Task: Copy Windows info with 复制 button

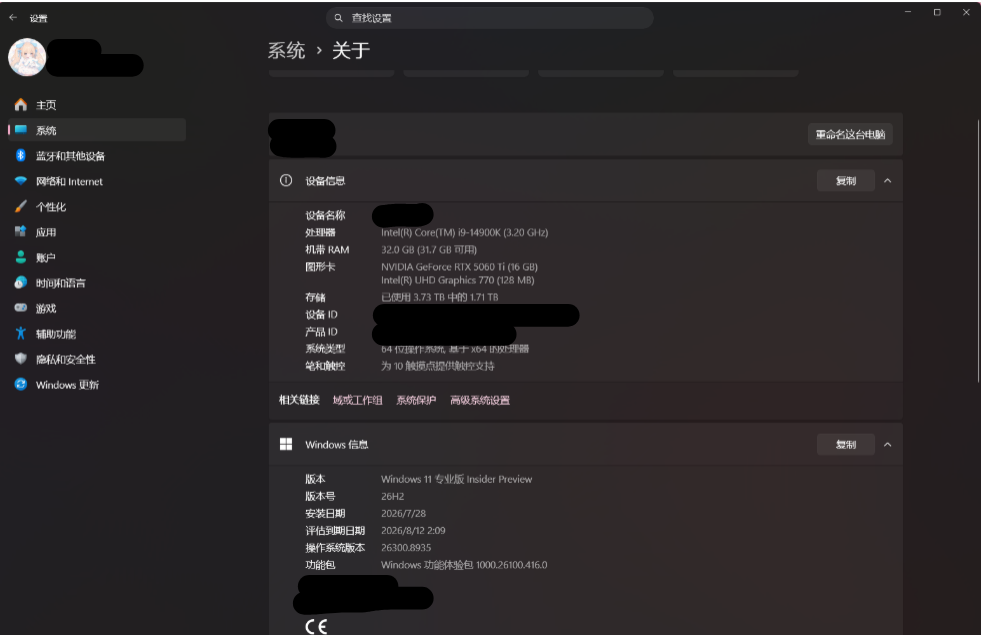Action: (x=845, y=445)
